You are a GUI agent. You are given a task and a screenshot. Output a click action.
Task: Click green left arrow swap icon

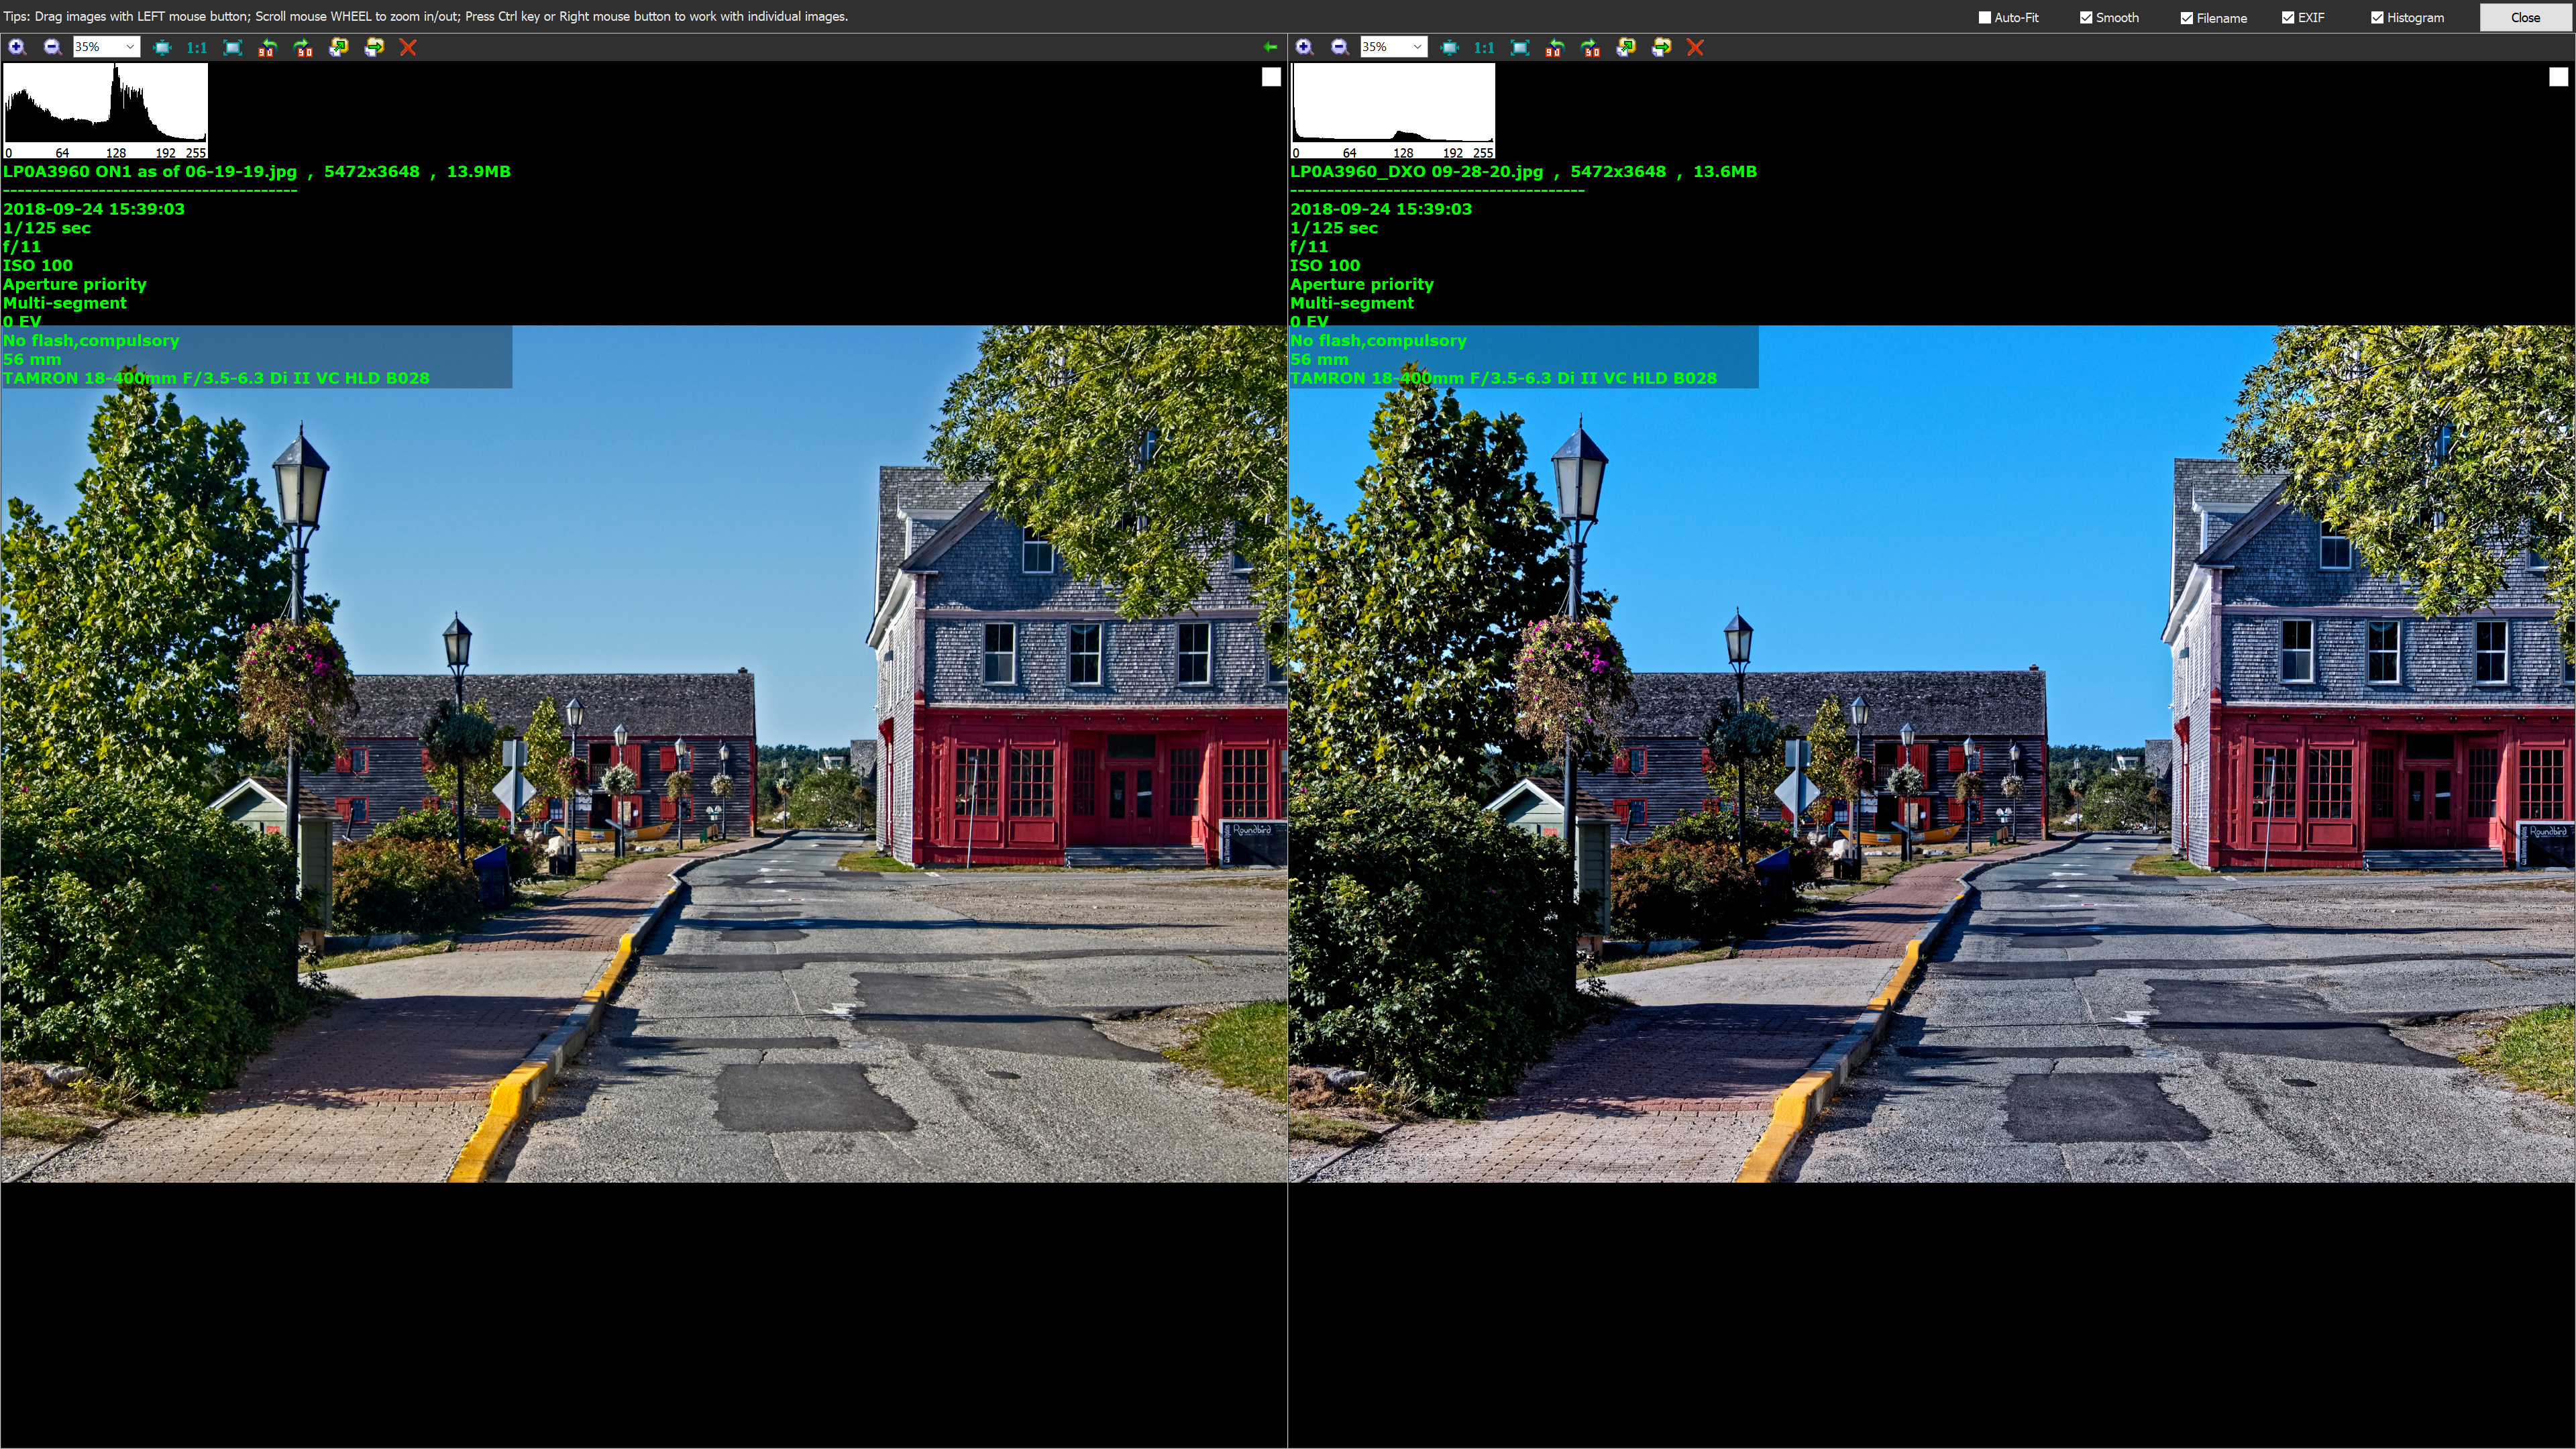point(1269,47)
